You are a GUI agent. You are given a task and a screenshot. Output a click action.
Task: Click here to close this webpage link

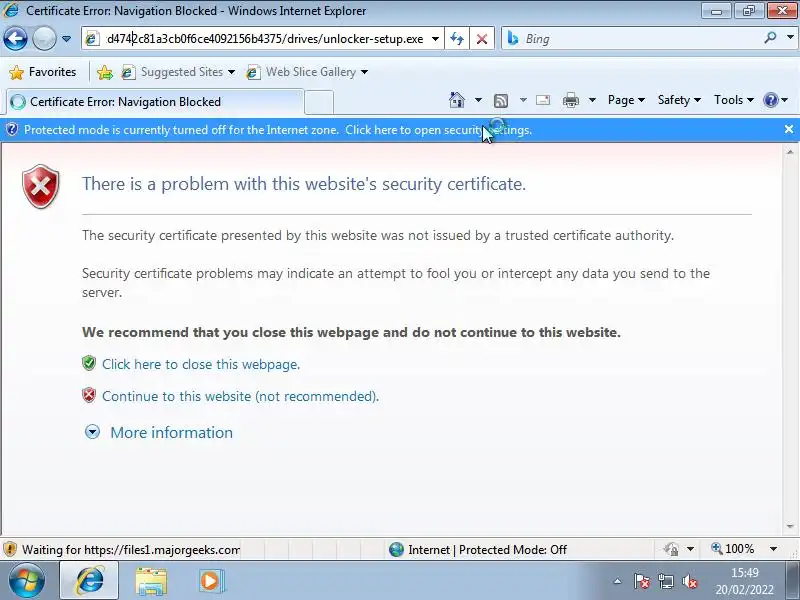point(201,364)
